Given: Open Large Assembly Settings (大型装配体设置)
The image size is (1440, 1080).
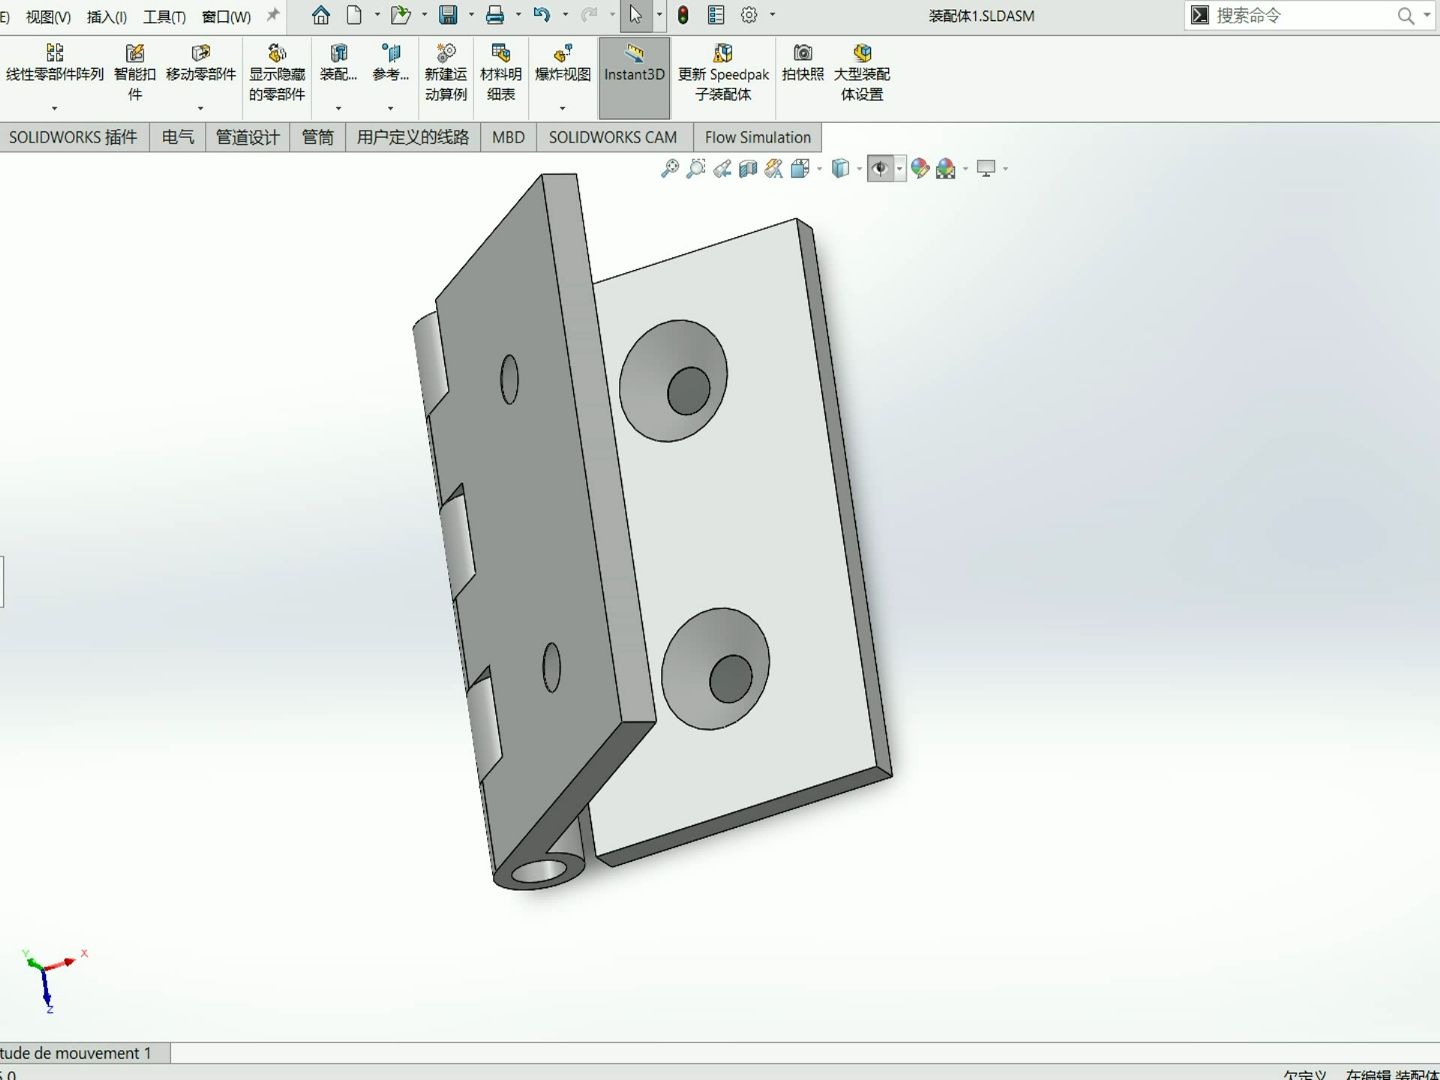Looking at the screenshot, I should tap(862, 72).
